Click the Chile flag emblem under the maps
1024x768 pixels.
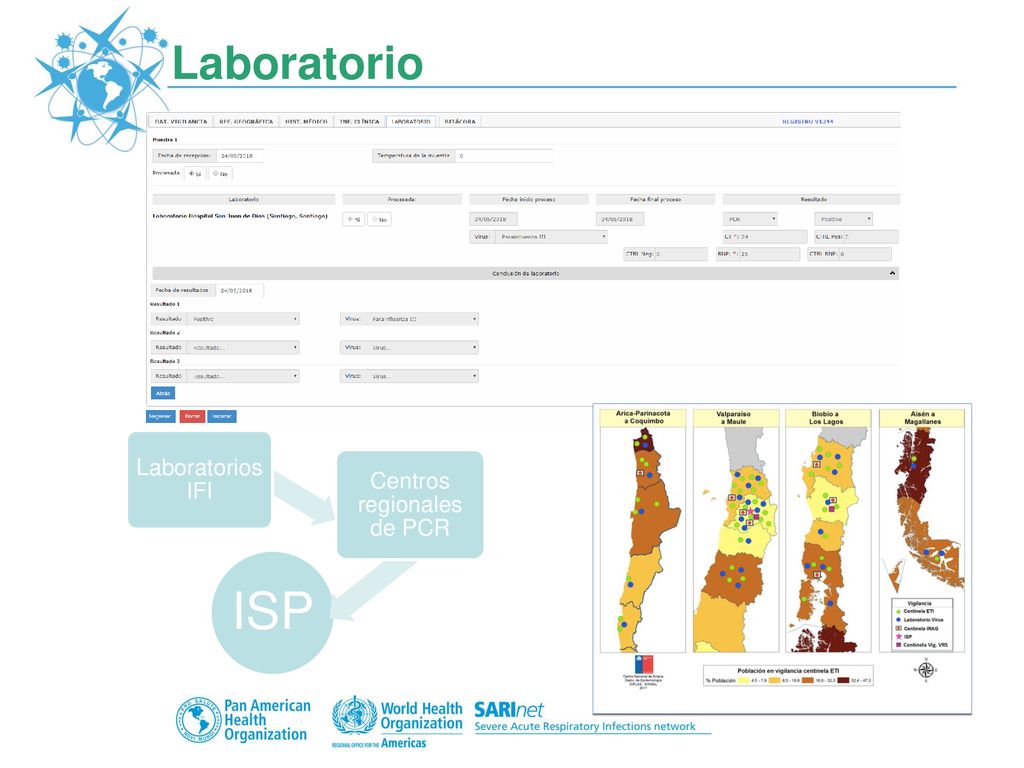(x=644, y=664)
